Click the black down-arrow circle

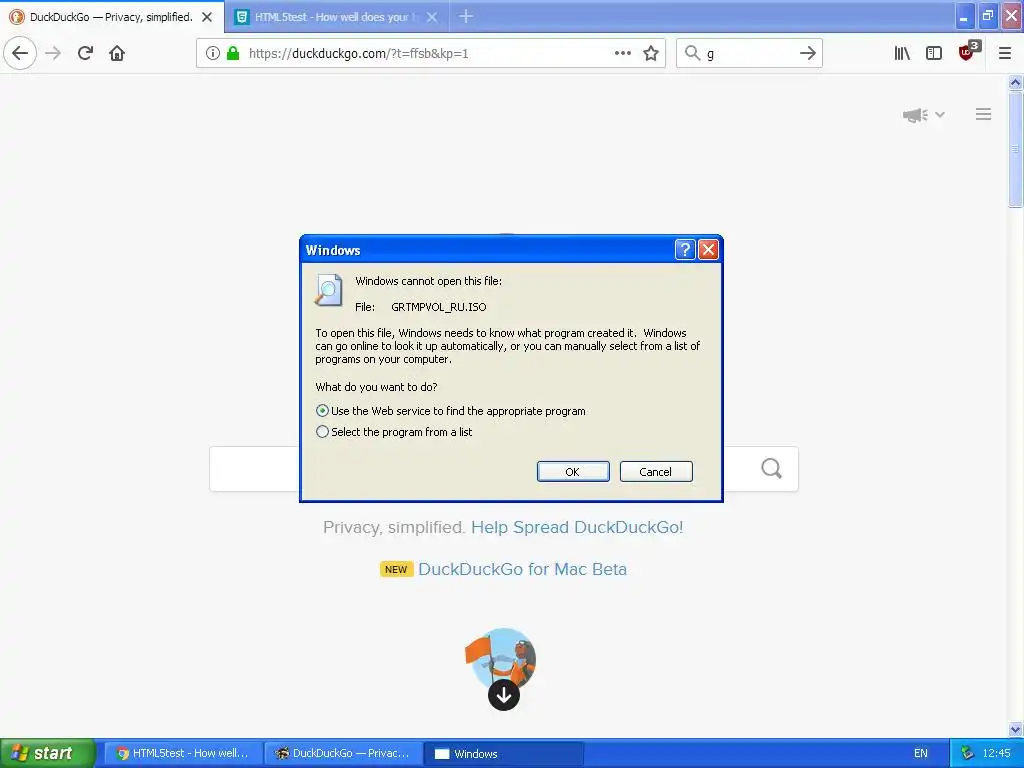tap(504, 696)
